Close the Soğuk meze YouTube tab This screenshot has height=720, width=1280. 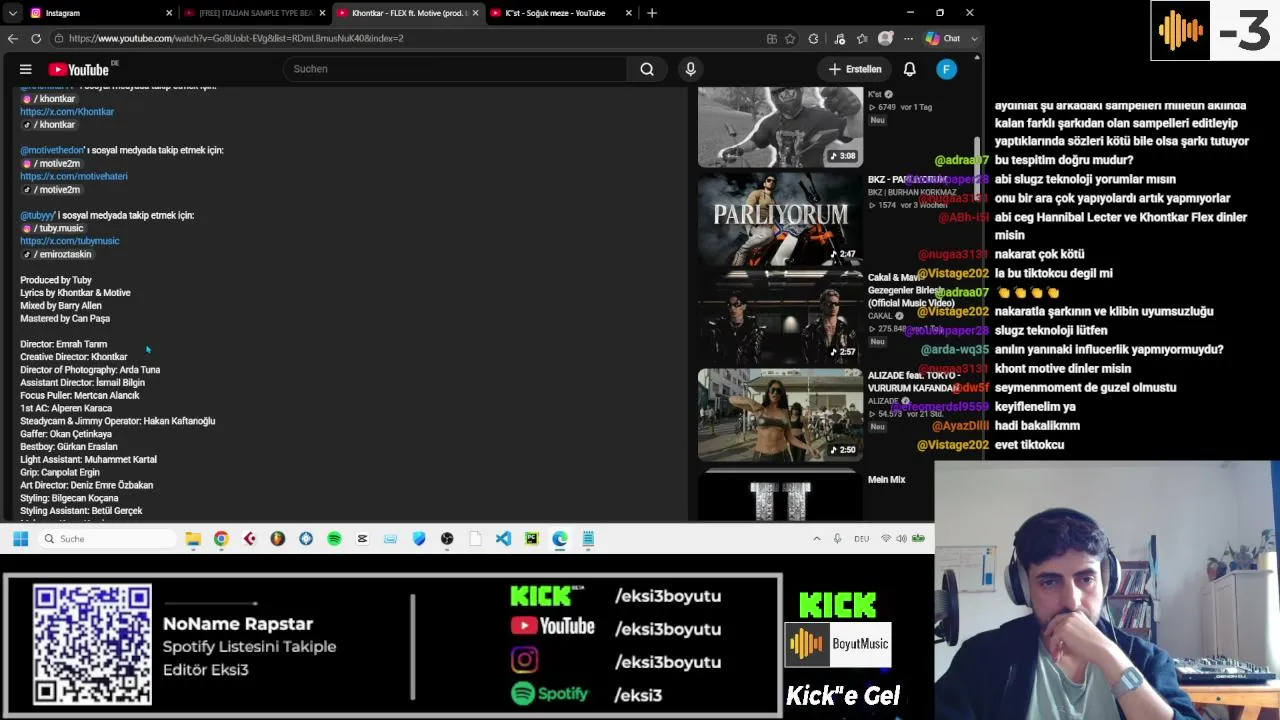pos(629,13)
